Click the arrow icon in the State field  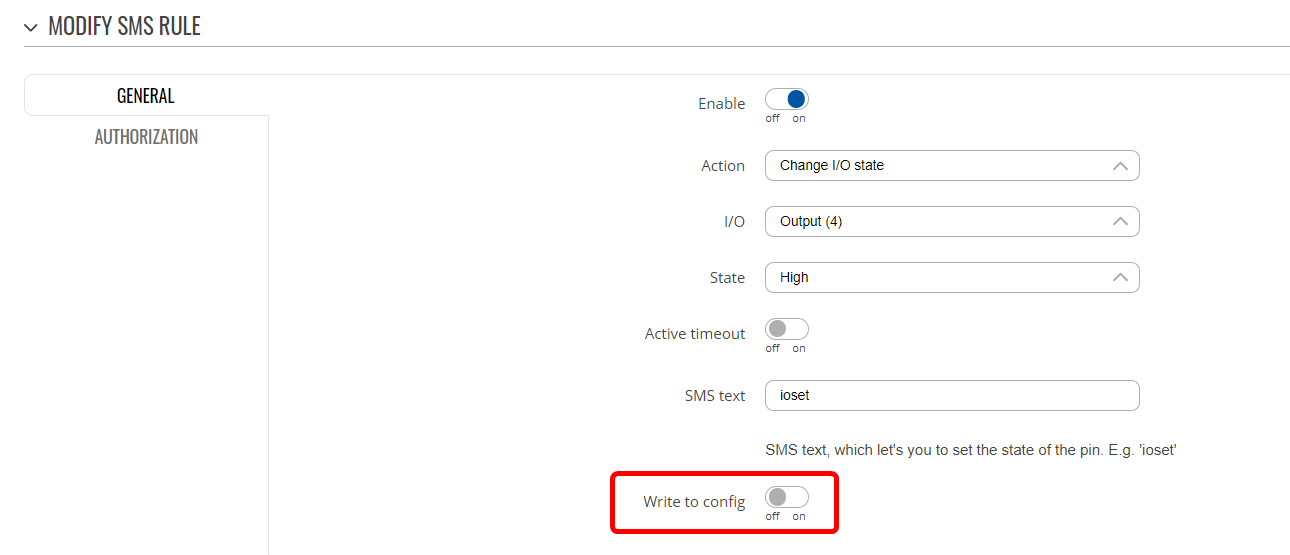pos(1120,278)
